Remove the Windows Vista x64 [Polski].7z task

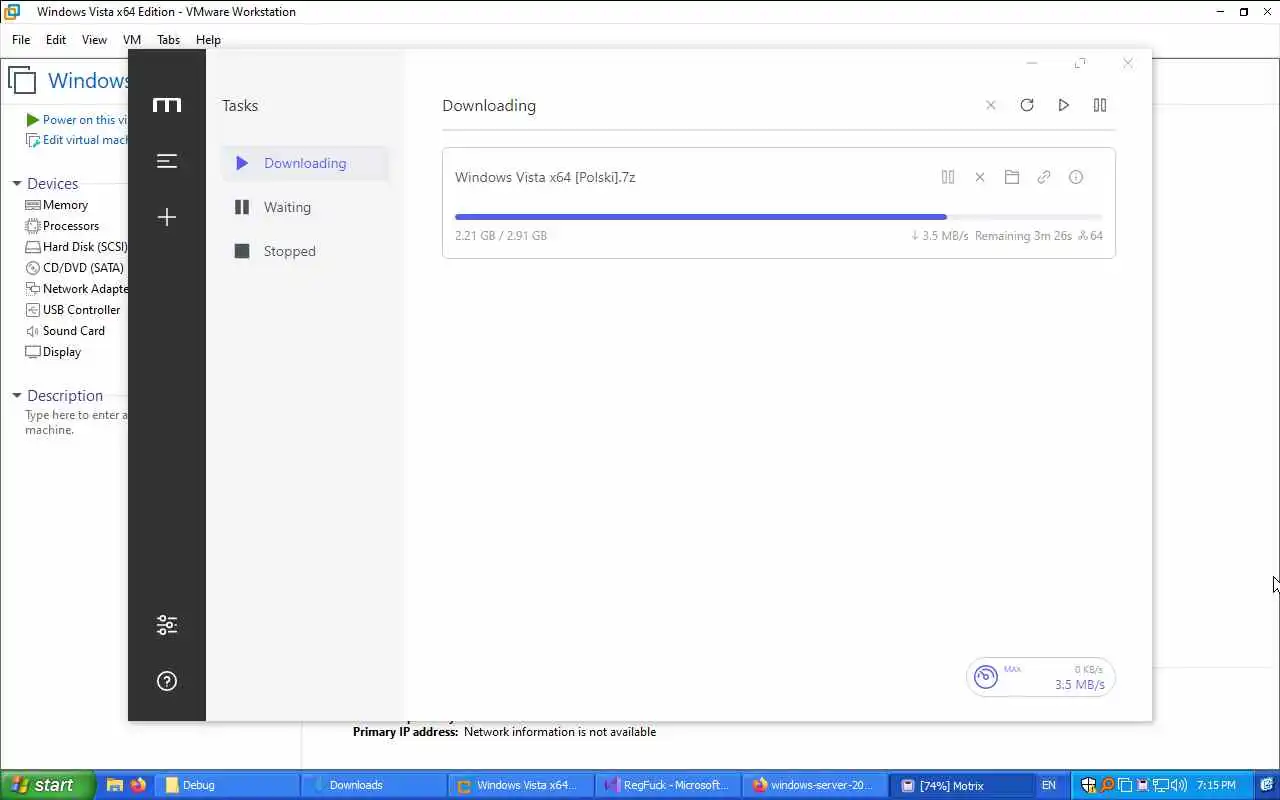980,177
